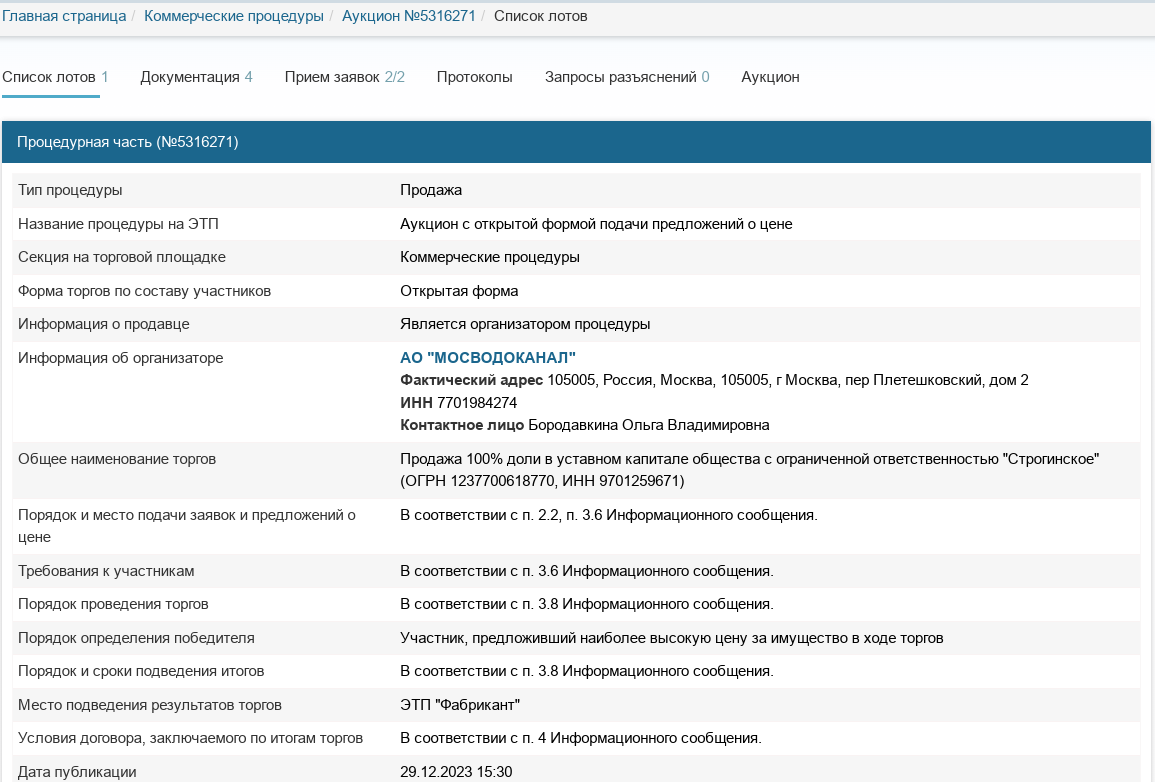Click the label Секция на торговой площадке

(122, 257)
